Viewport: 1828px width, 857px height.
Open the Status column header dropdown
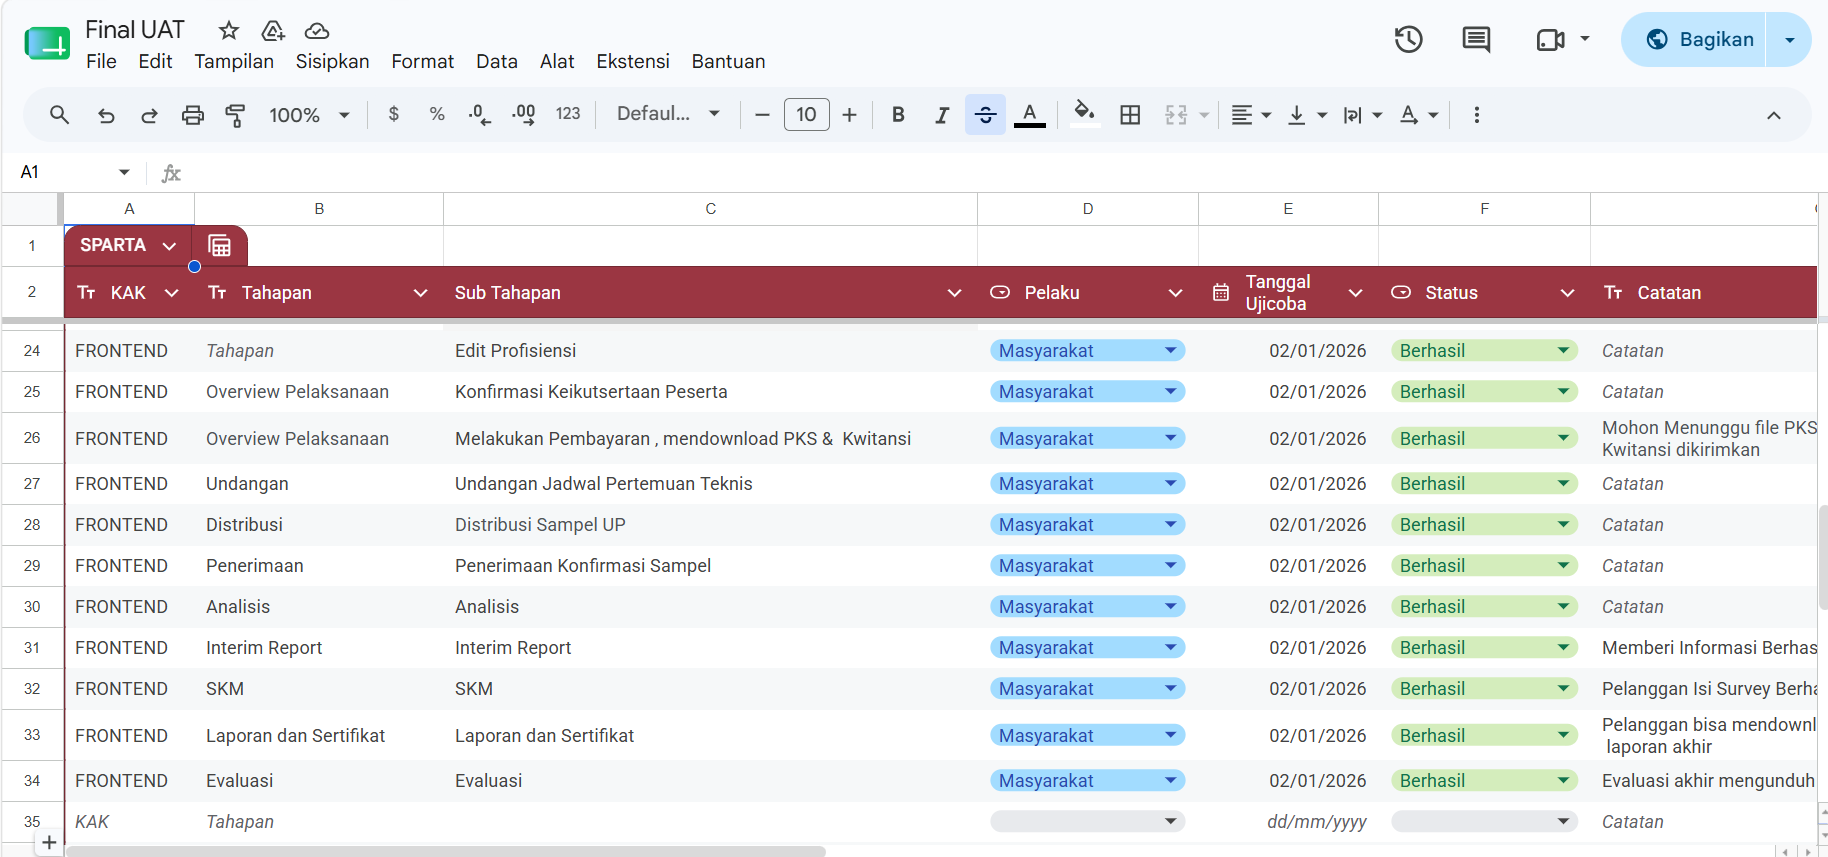[x=1567, y=293]
